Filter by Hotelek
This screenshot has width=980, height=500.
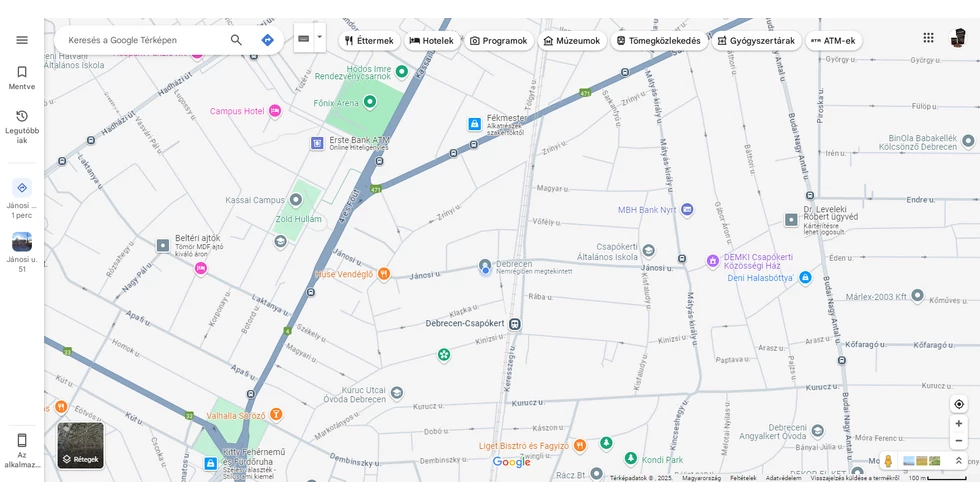tap(432, 41)
